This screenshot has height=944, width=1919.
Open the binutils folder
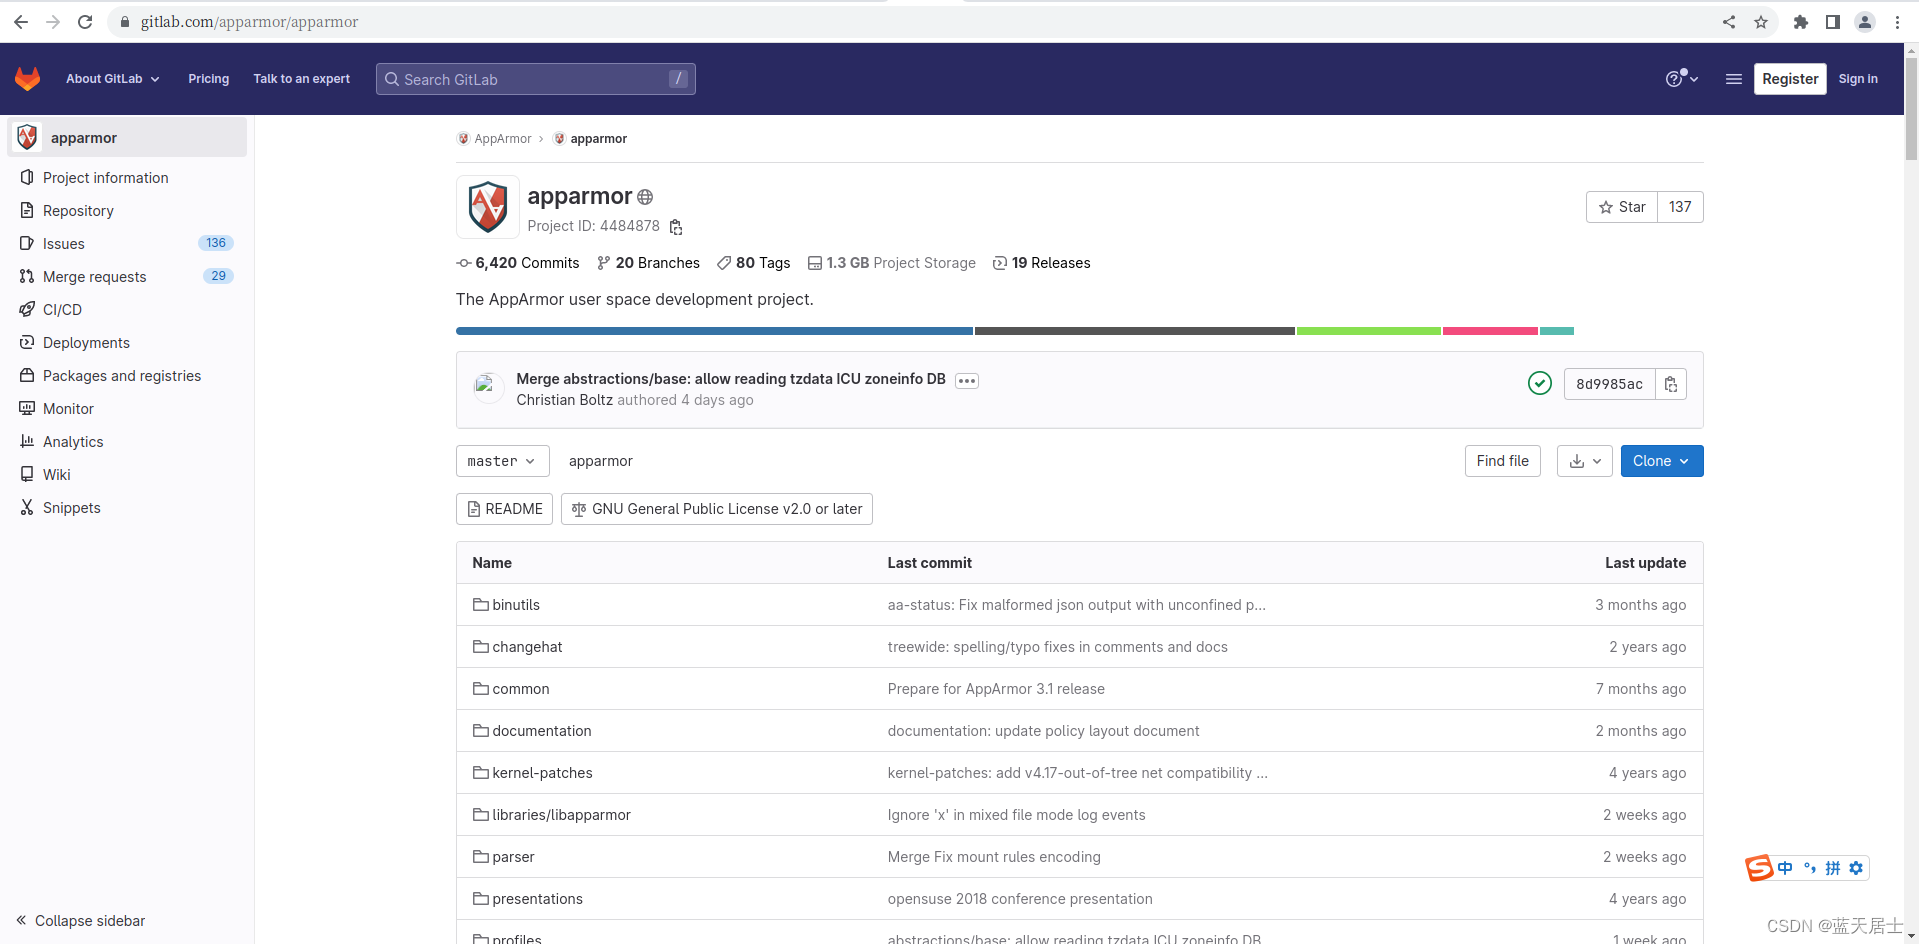pos(516,605)
